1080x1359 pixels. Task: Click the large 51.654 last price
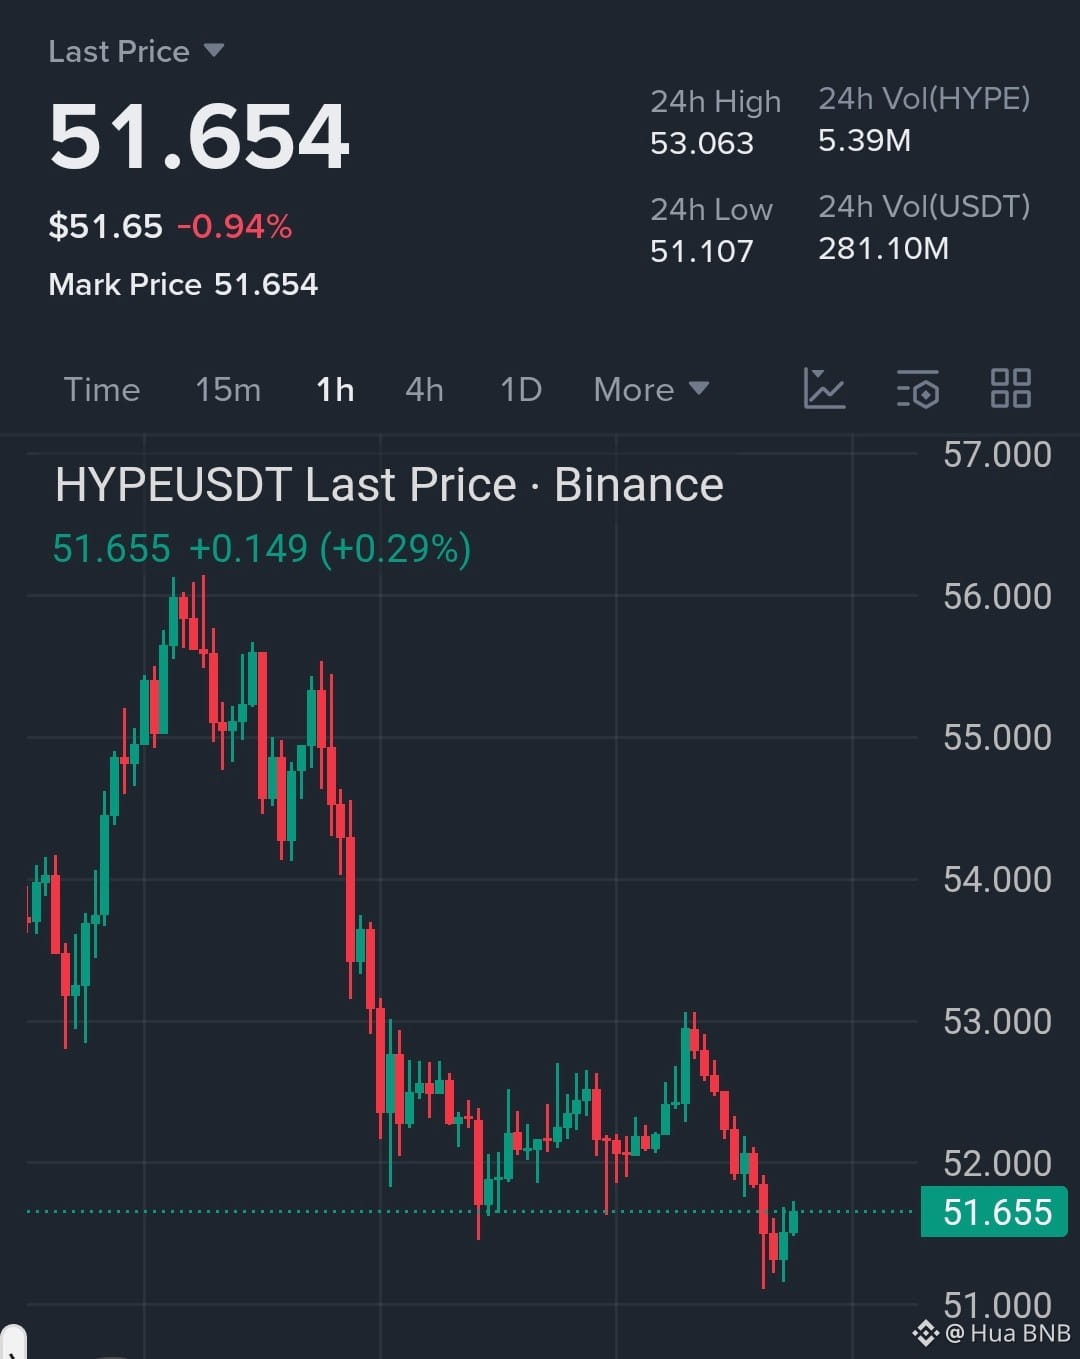tap(199, 137)
